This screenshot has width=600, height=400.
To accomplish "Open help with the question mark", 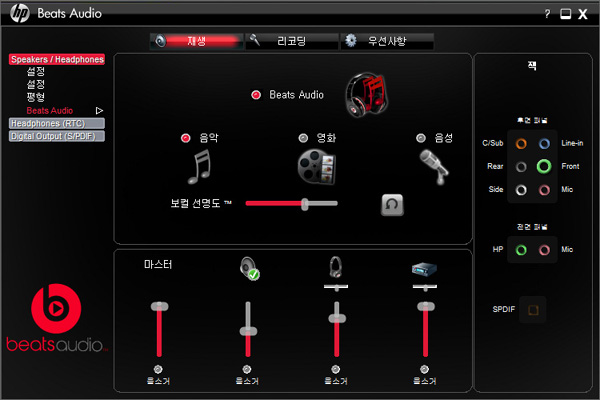I will [547, 14].
